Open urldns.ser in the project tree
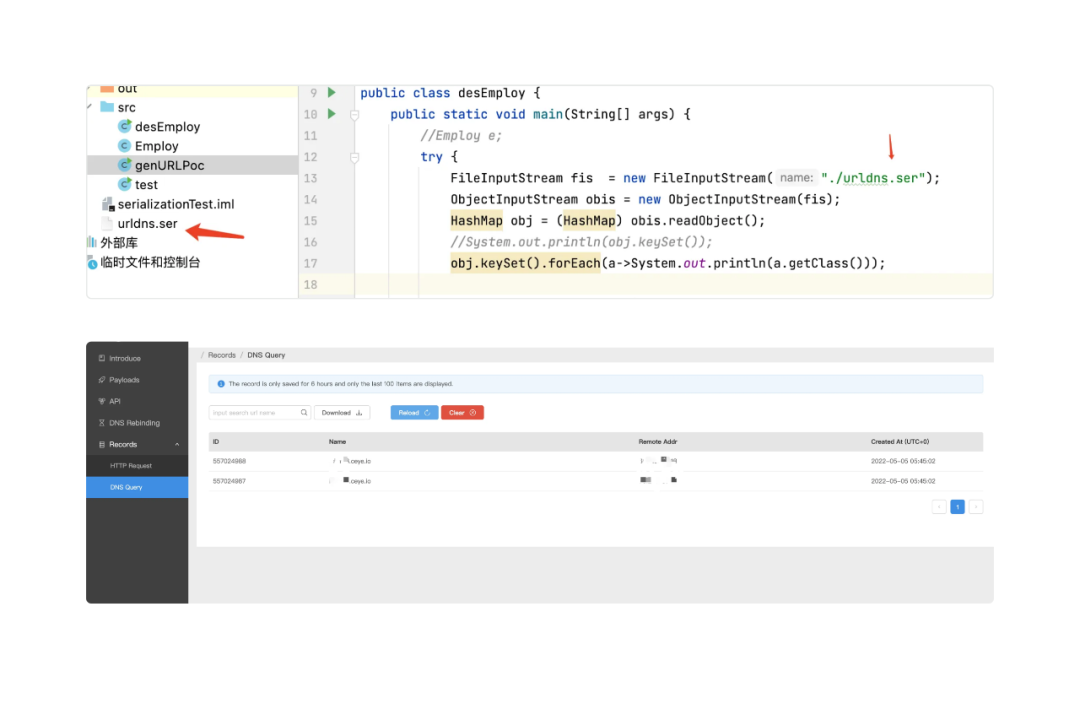This screenshot has width=1080, height=704. pyautogui.click(x=147, y=223)
